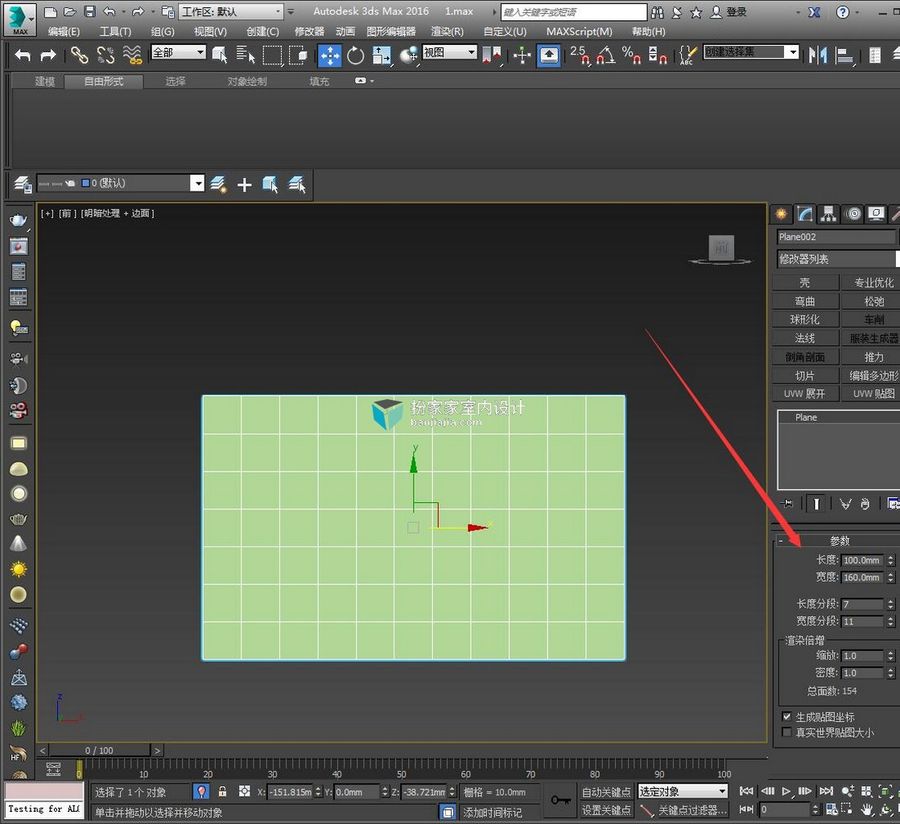Viewport: 900px width, 824px height.
Task: Click the ViewCube front face 前
Action: [x=721, y=248]
